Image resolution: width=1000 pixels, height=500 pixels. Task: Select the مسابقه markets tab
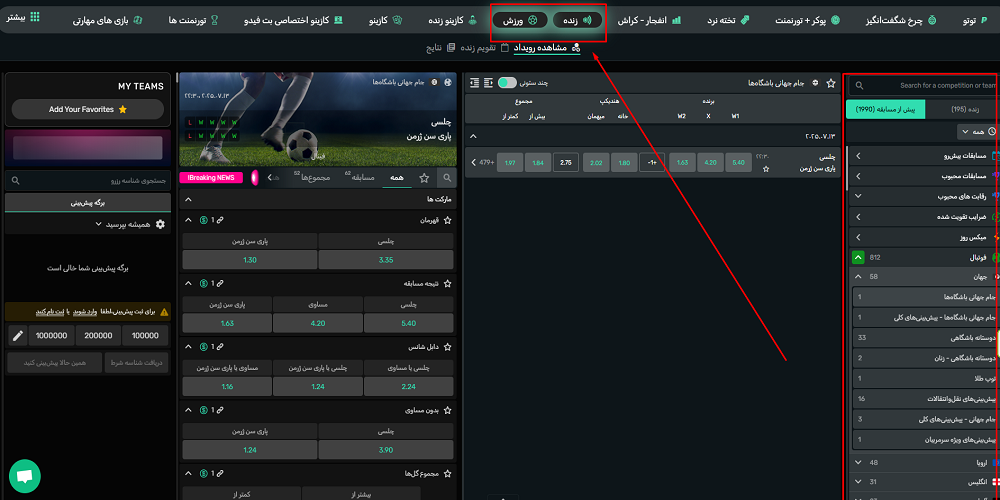pos(361,179)
